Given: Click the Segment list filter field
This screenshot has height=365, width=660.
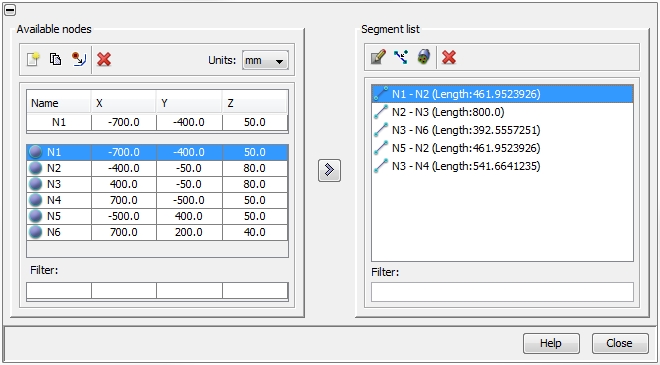Looking at the screenshot, I should pyautogui.click(x=502, y=292).
